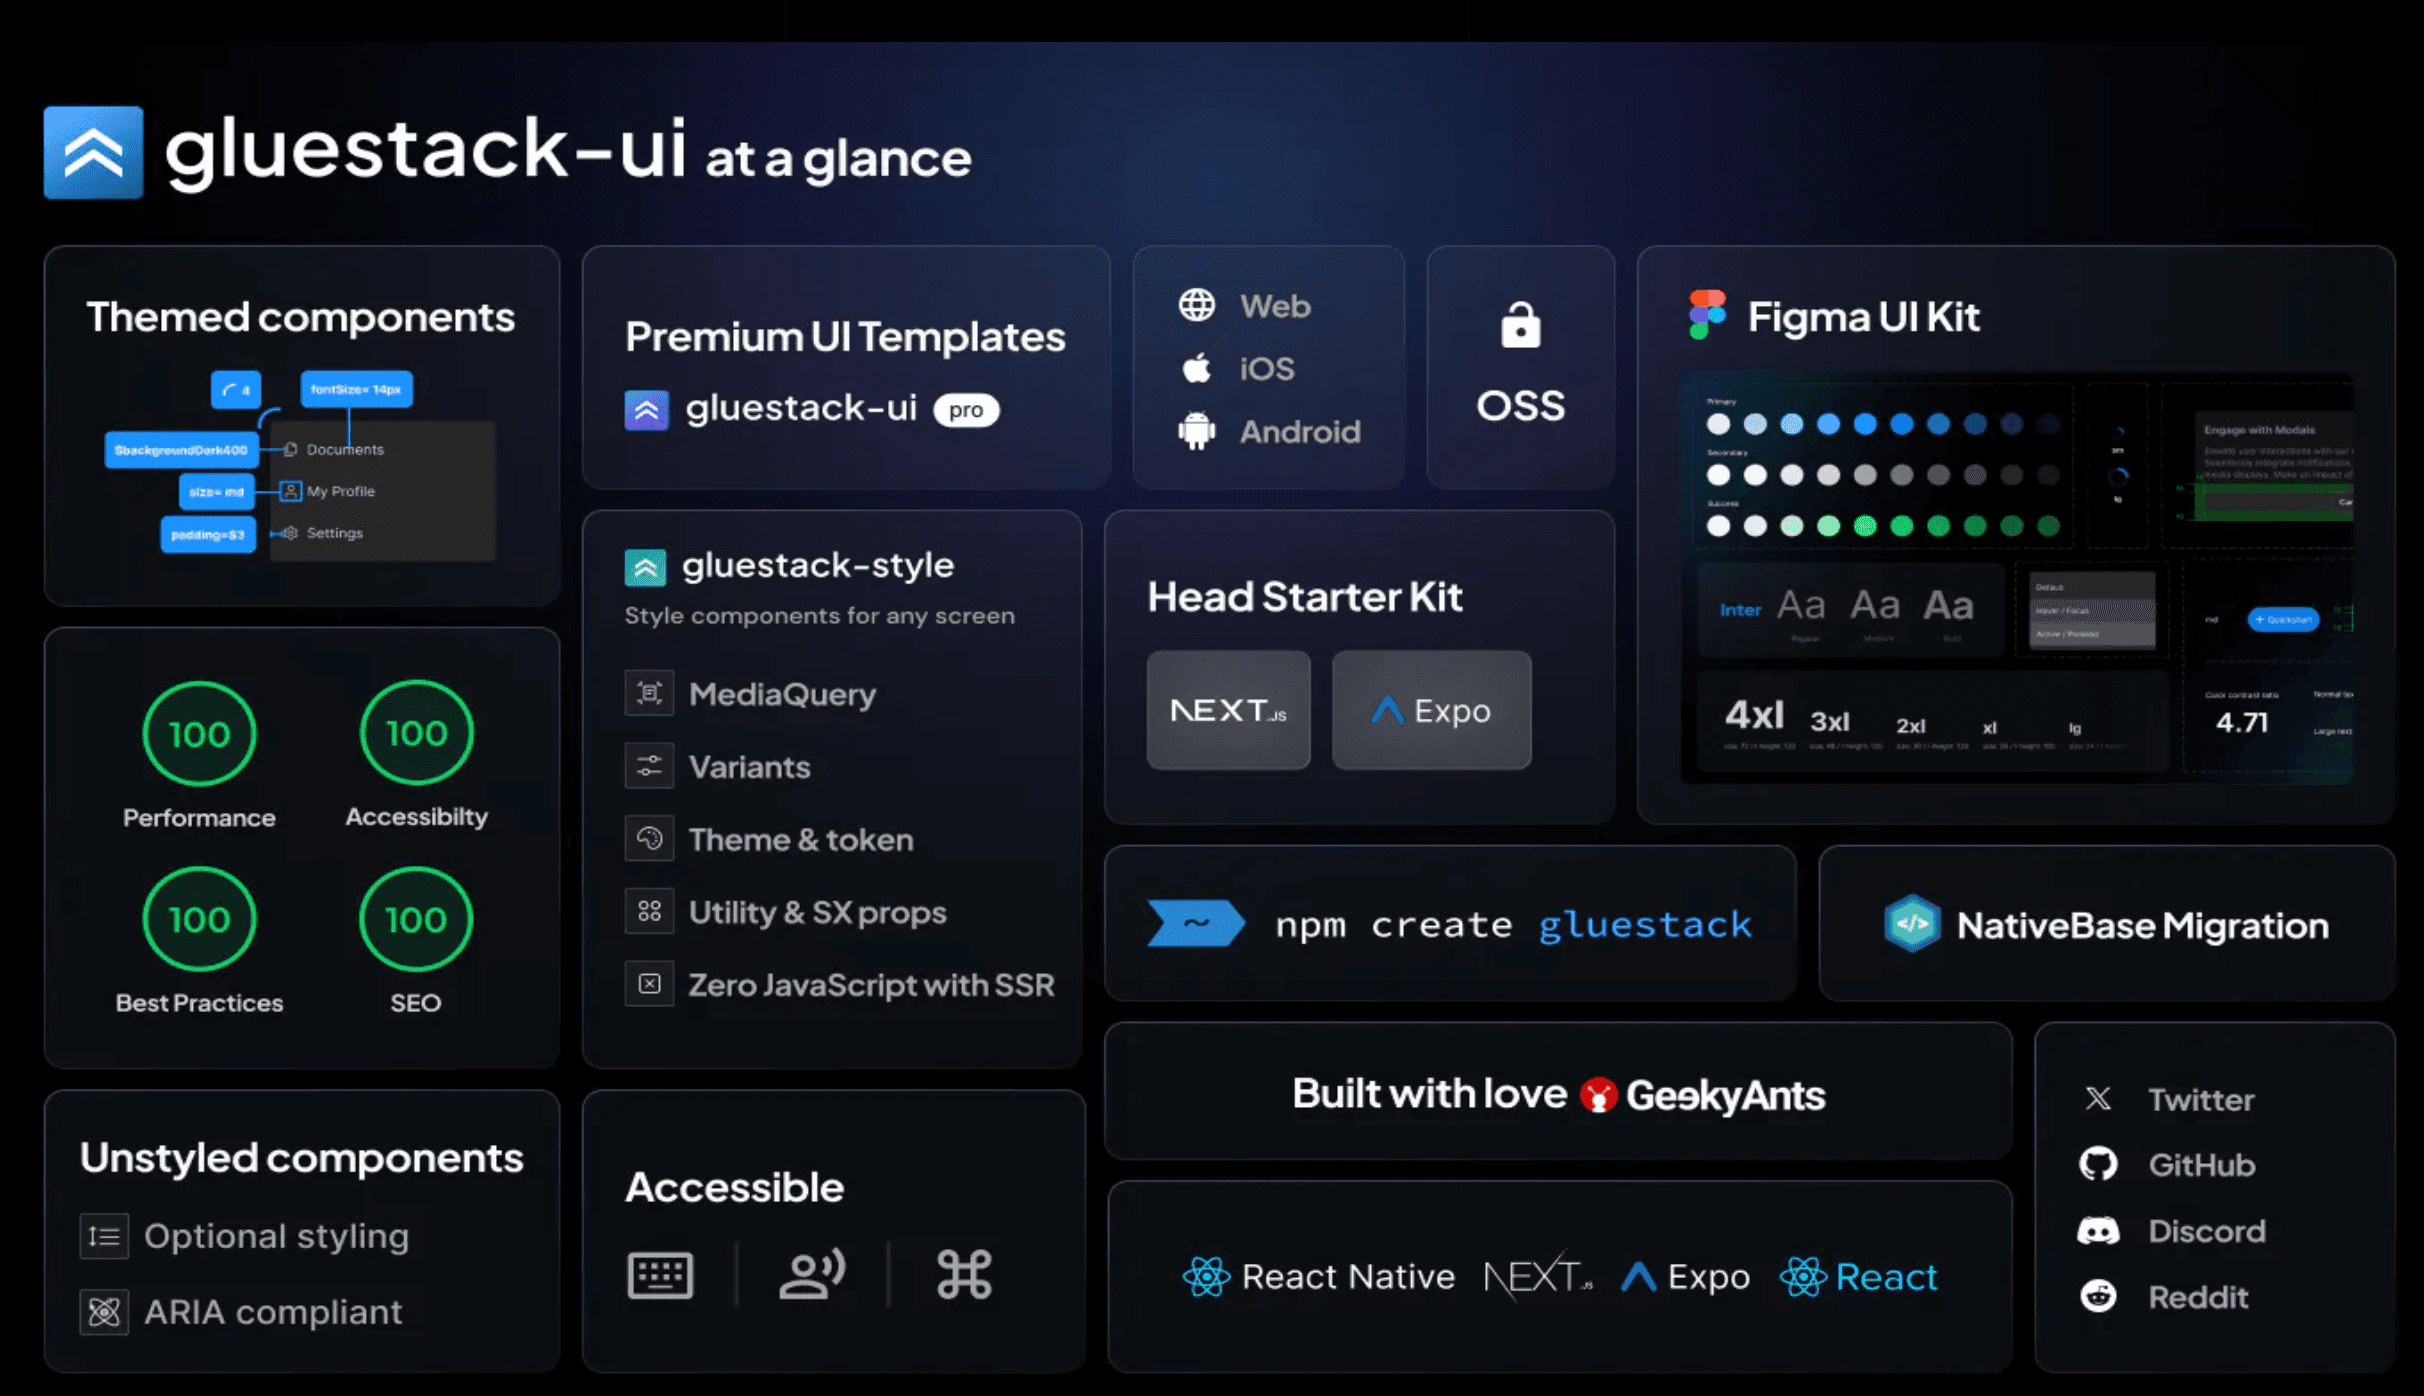Click the first white swatch in Primary row

(1718, 424)
